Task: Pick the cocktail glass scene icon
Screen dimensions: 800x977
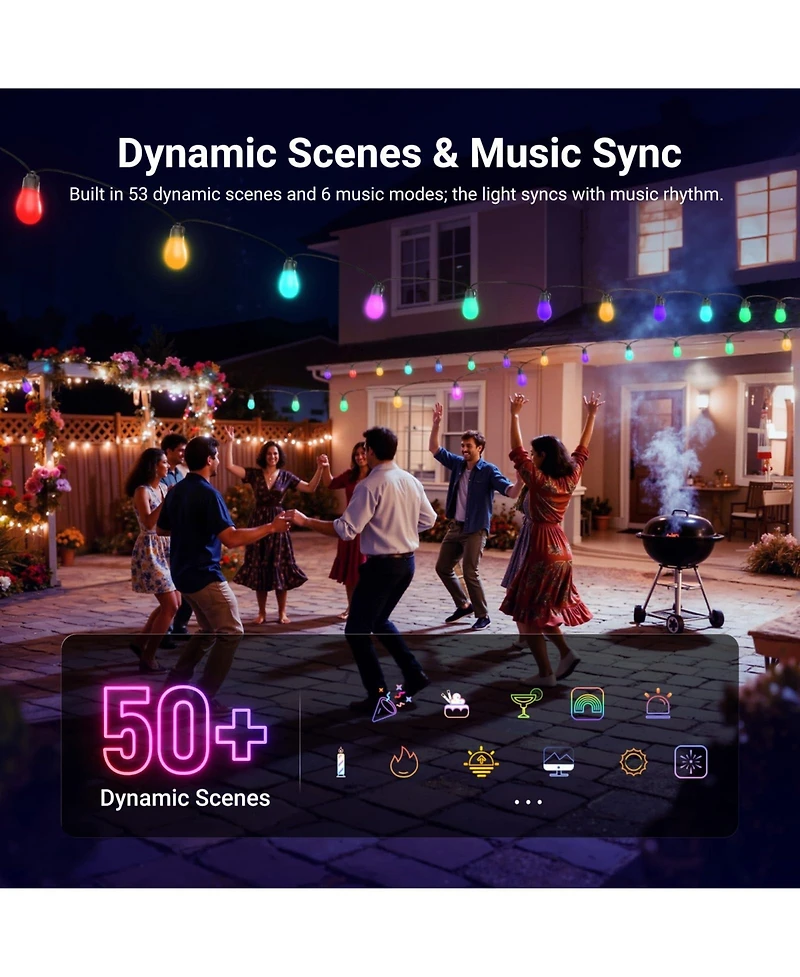Action: click(x=525, y=703)
